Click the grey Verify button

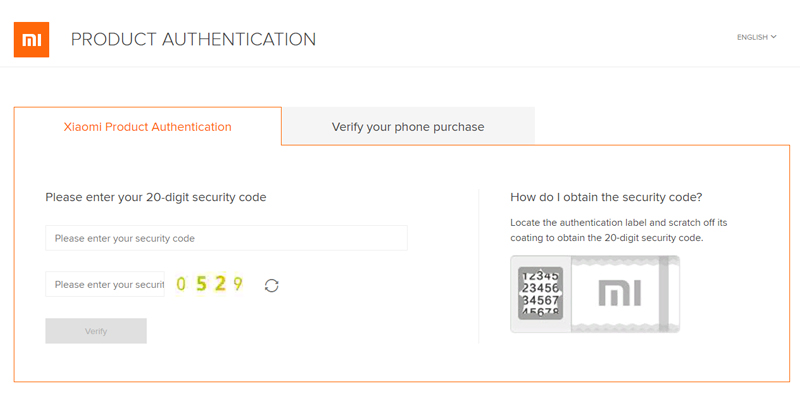96,331
